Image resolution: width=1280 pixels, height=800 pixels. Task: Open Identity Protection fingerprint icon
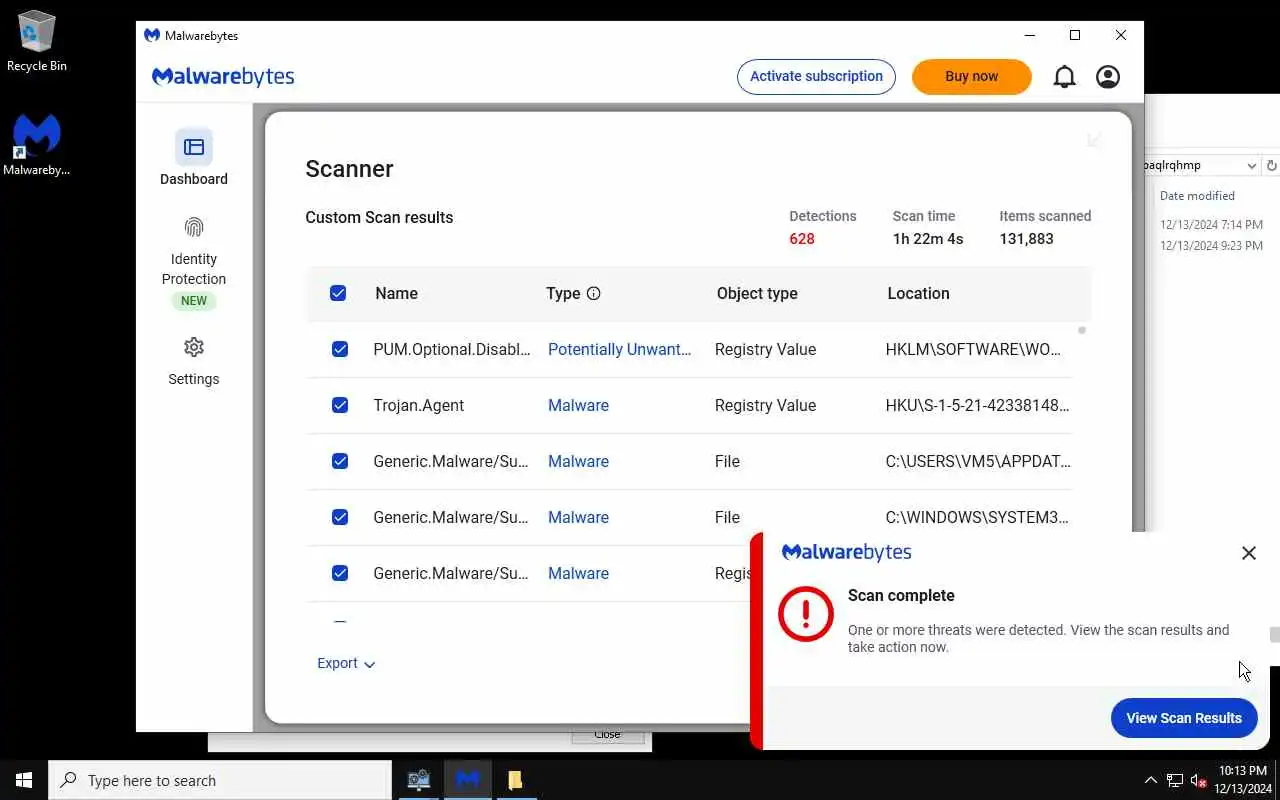[x=194, y=228]
